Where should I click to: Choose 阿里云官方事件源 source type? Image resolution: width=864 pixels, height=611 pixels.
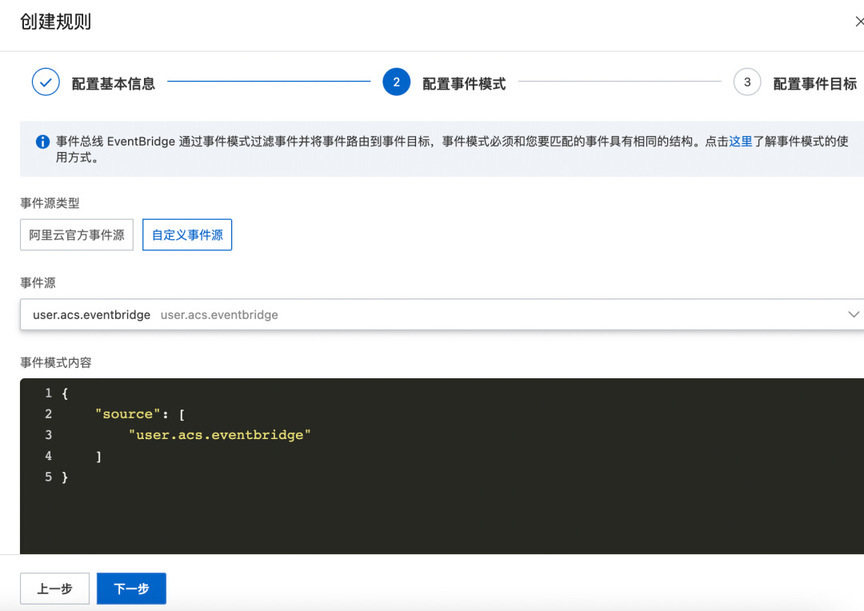(x=77, y=235)
